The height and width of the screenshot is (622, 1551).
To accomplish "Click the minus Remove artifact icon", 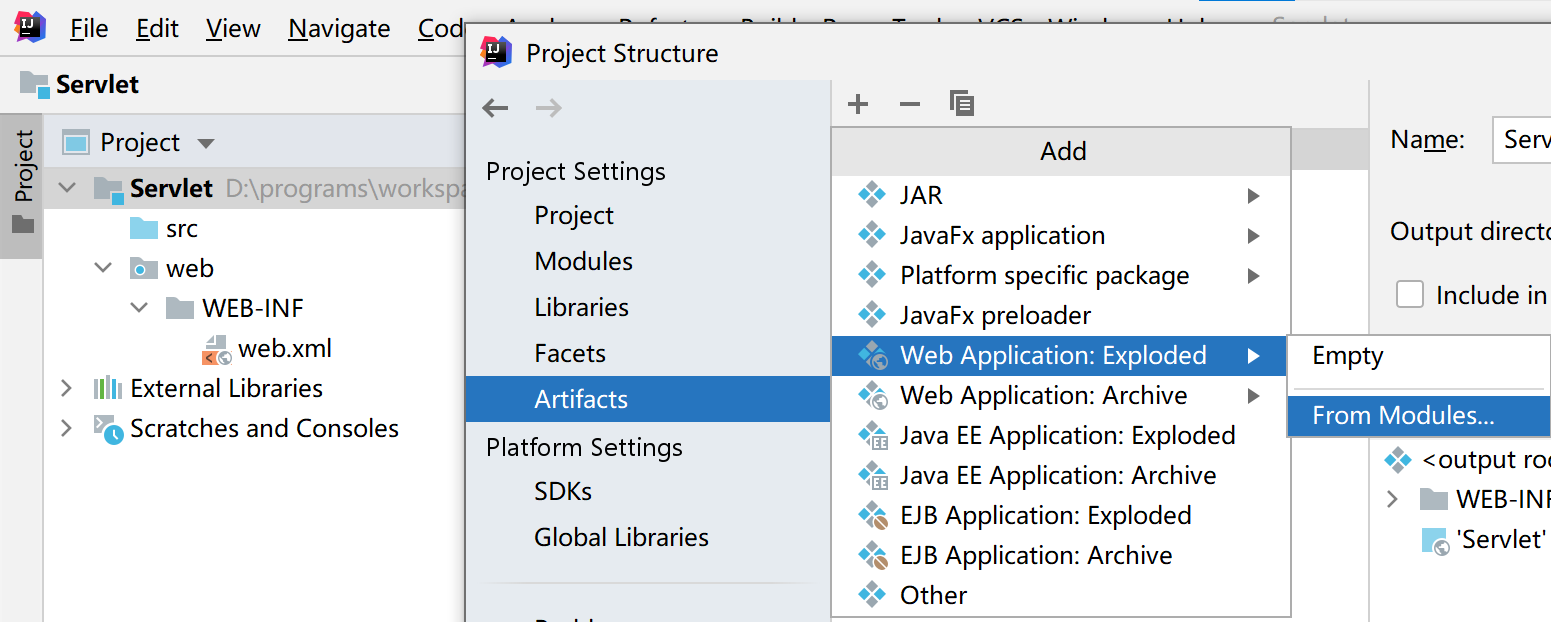I will (909, 104).
